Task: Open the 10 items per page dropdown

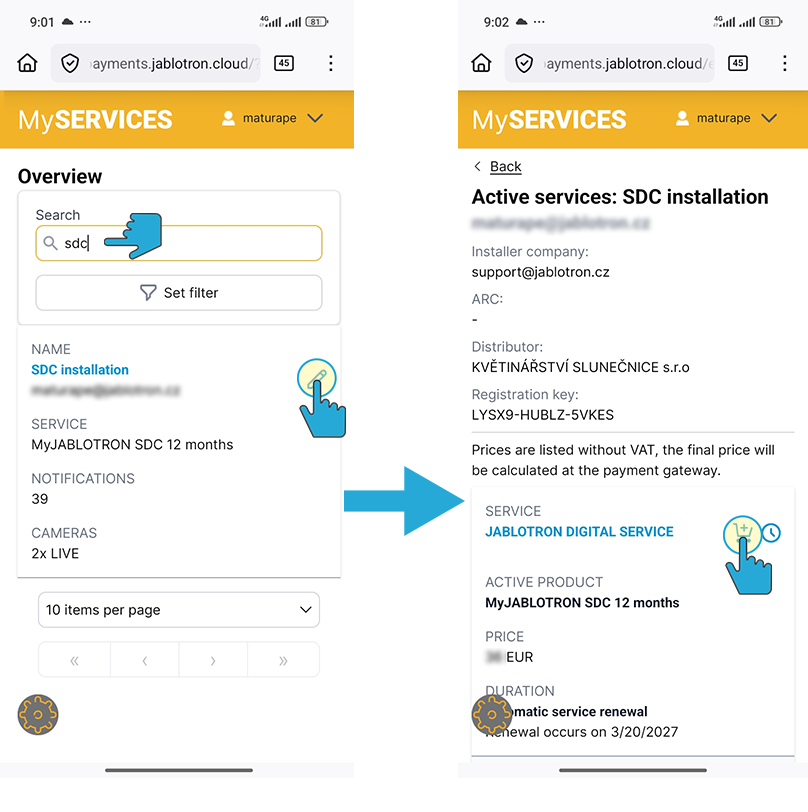Action: point(179,610)
